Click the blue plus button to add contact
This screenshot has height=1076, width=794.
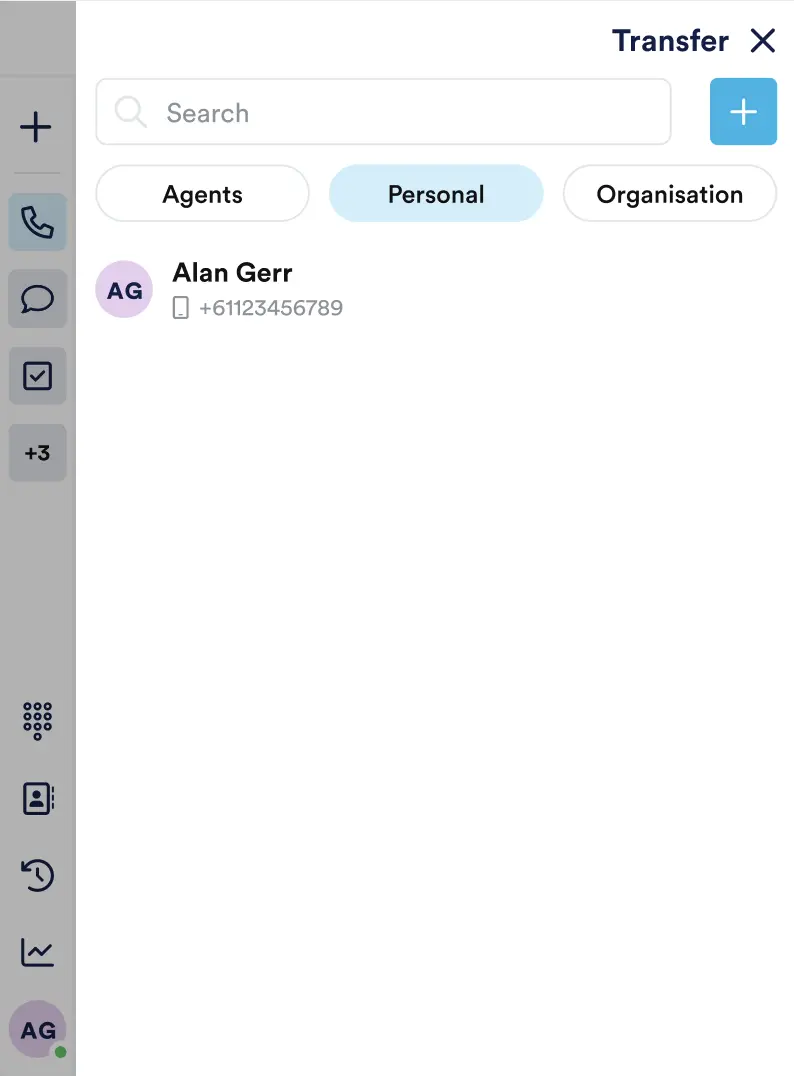pos(743,112)
